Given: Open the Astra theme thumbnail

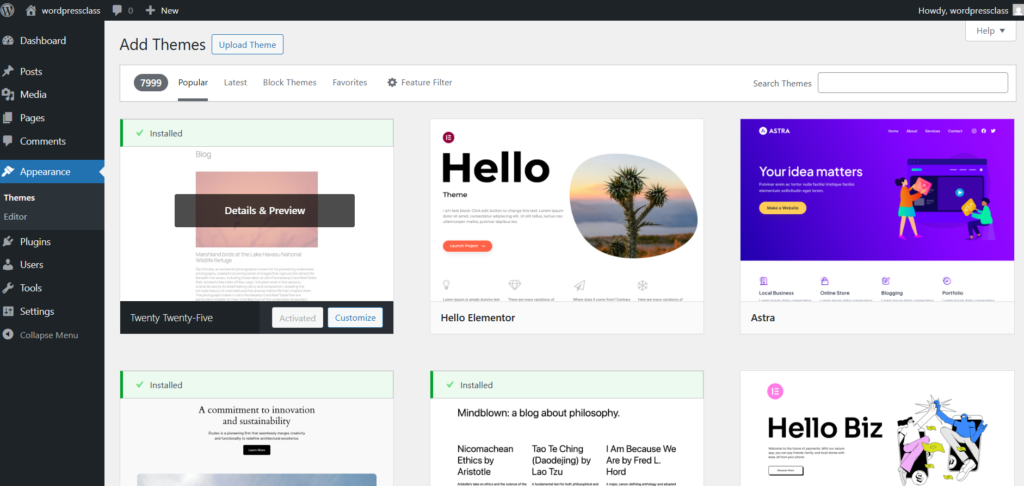Looking at the screenshot, I should tap(877, 210).
